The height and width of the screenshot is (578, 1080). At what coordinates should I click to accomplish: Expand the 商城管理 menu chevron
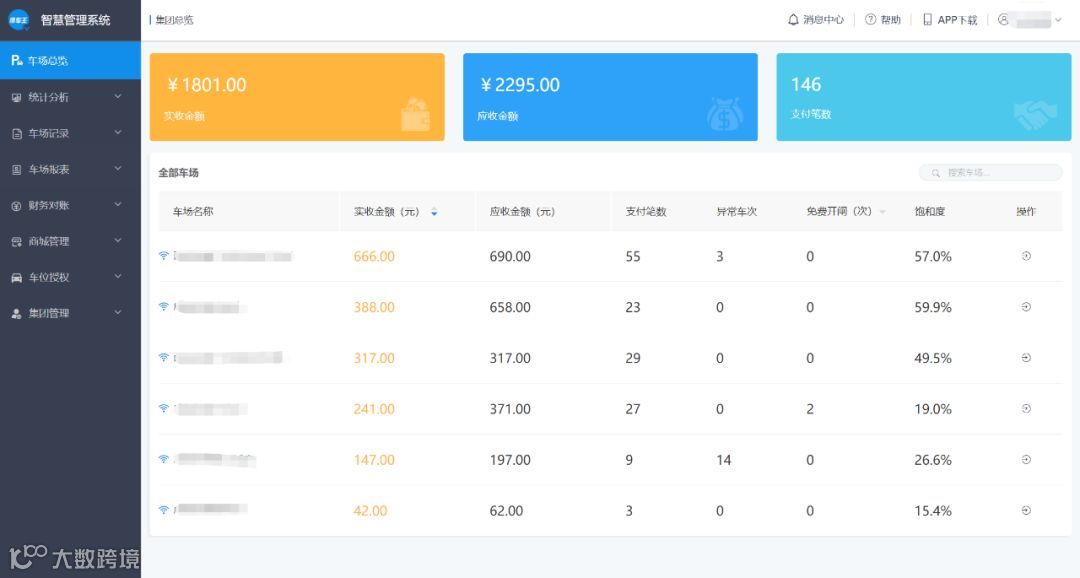click(118, 240)
